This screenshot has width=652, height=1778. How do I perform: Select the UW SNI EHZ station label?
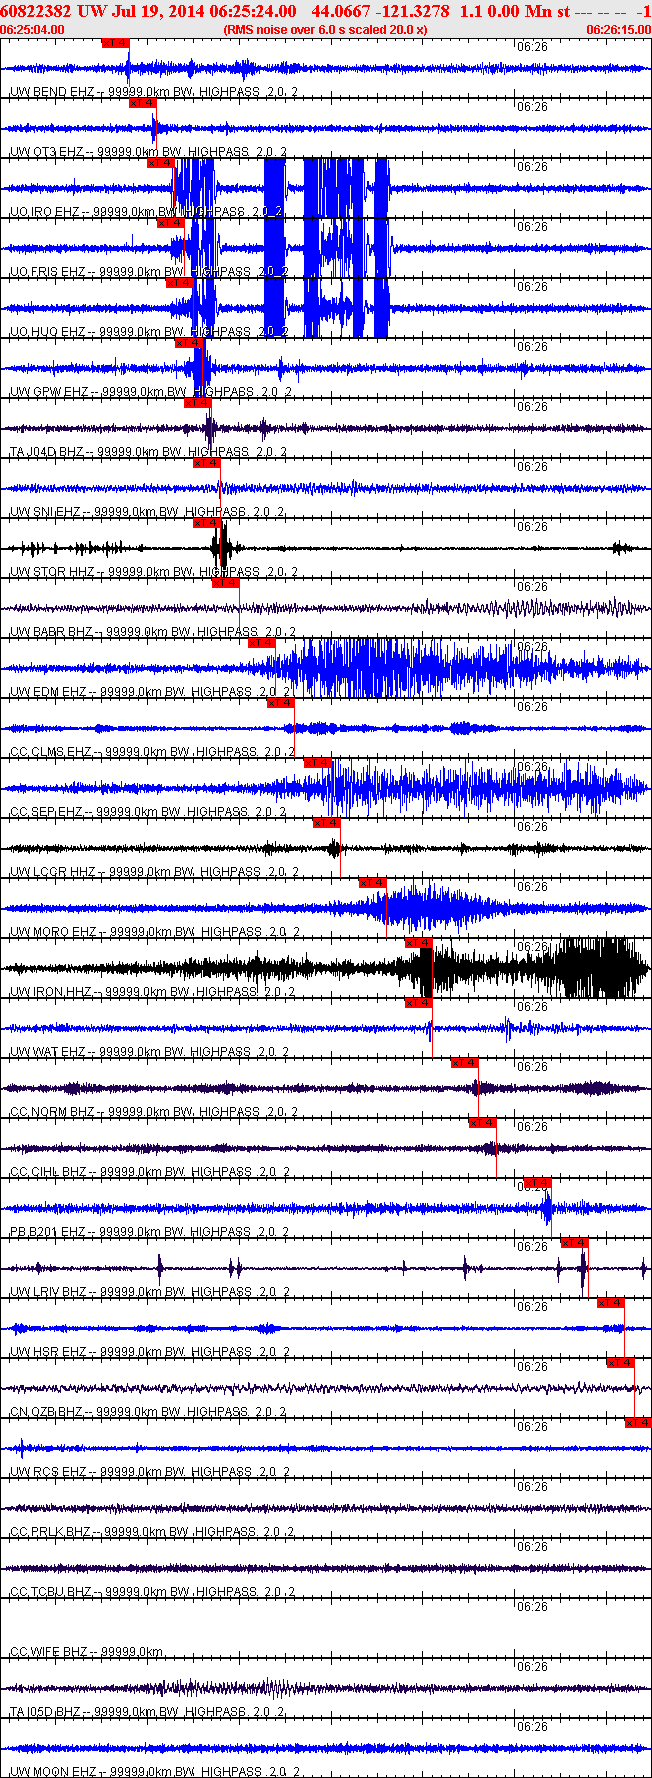point(148,512)
